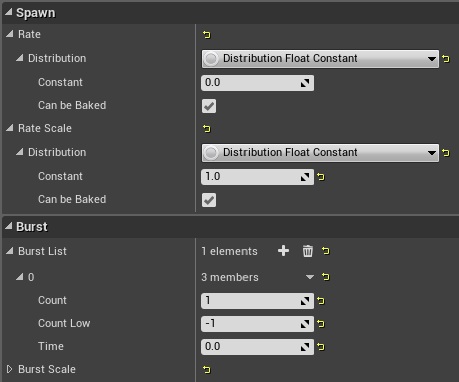This screenshot has height=382, width=459.
Task: Open burst element 0 options arrow
Action: (x=310, y=277)
